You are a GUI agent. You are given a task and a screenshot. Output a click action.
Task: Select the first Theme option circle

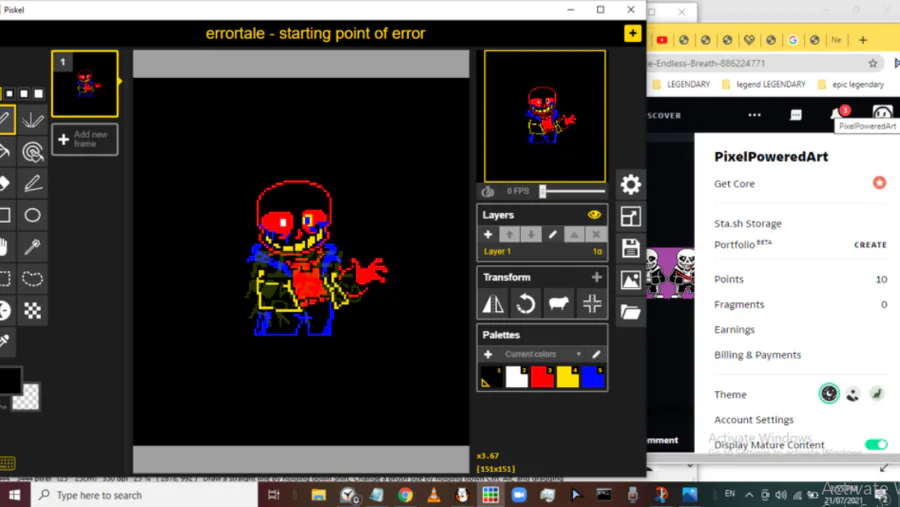pos(829,394)
